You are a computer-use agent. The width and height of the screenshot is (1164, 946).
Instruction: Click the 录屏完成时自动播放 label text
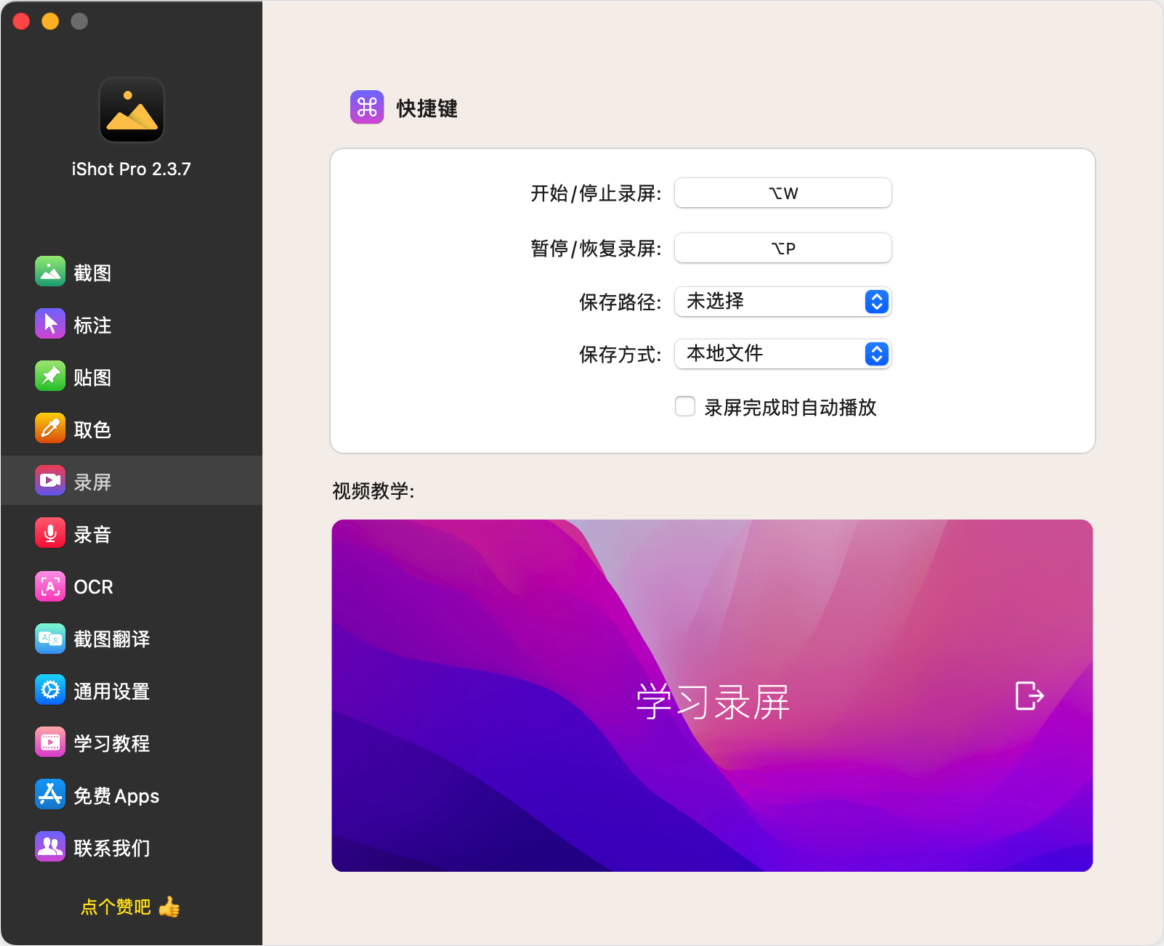click(790, 407)
